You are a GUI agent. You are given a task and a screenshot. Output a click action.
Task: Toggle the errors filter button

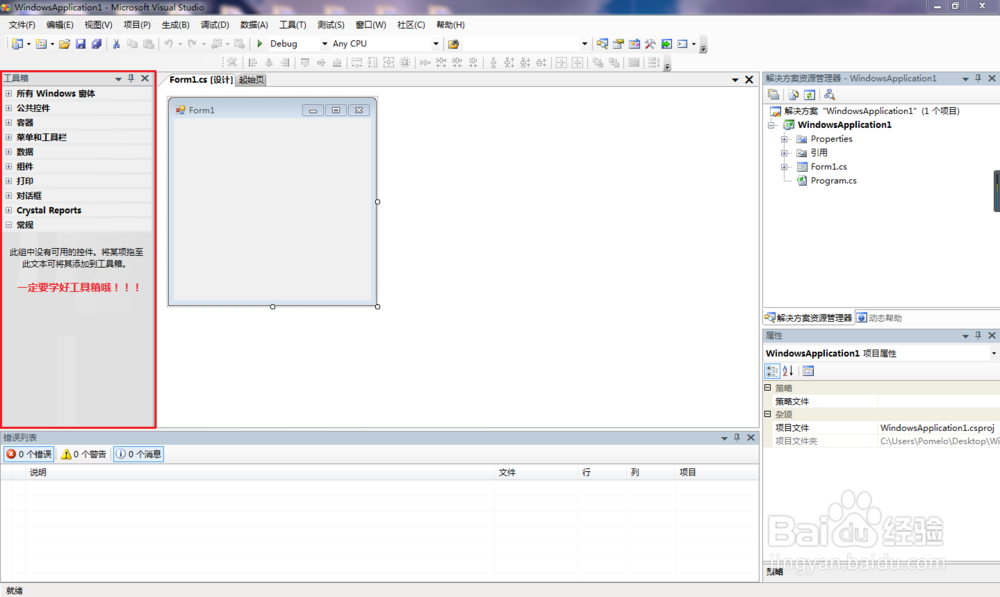[29, 454]
